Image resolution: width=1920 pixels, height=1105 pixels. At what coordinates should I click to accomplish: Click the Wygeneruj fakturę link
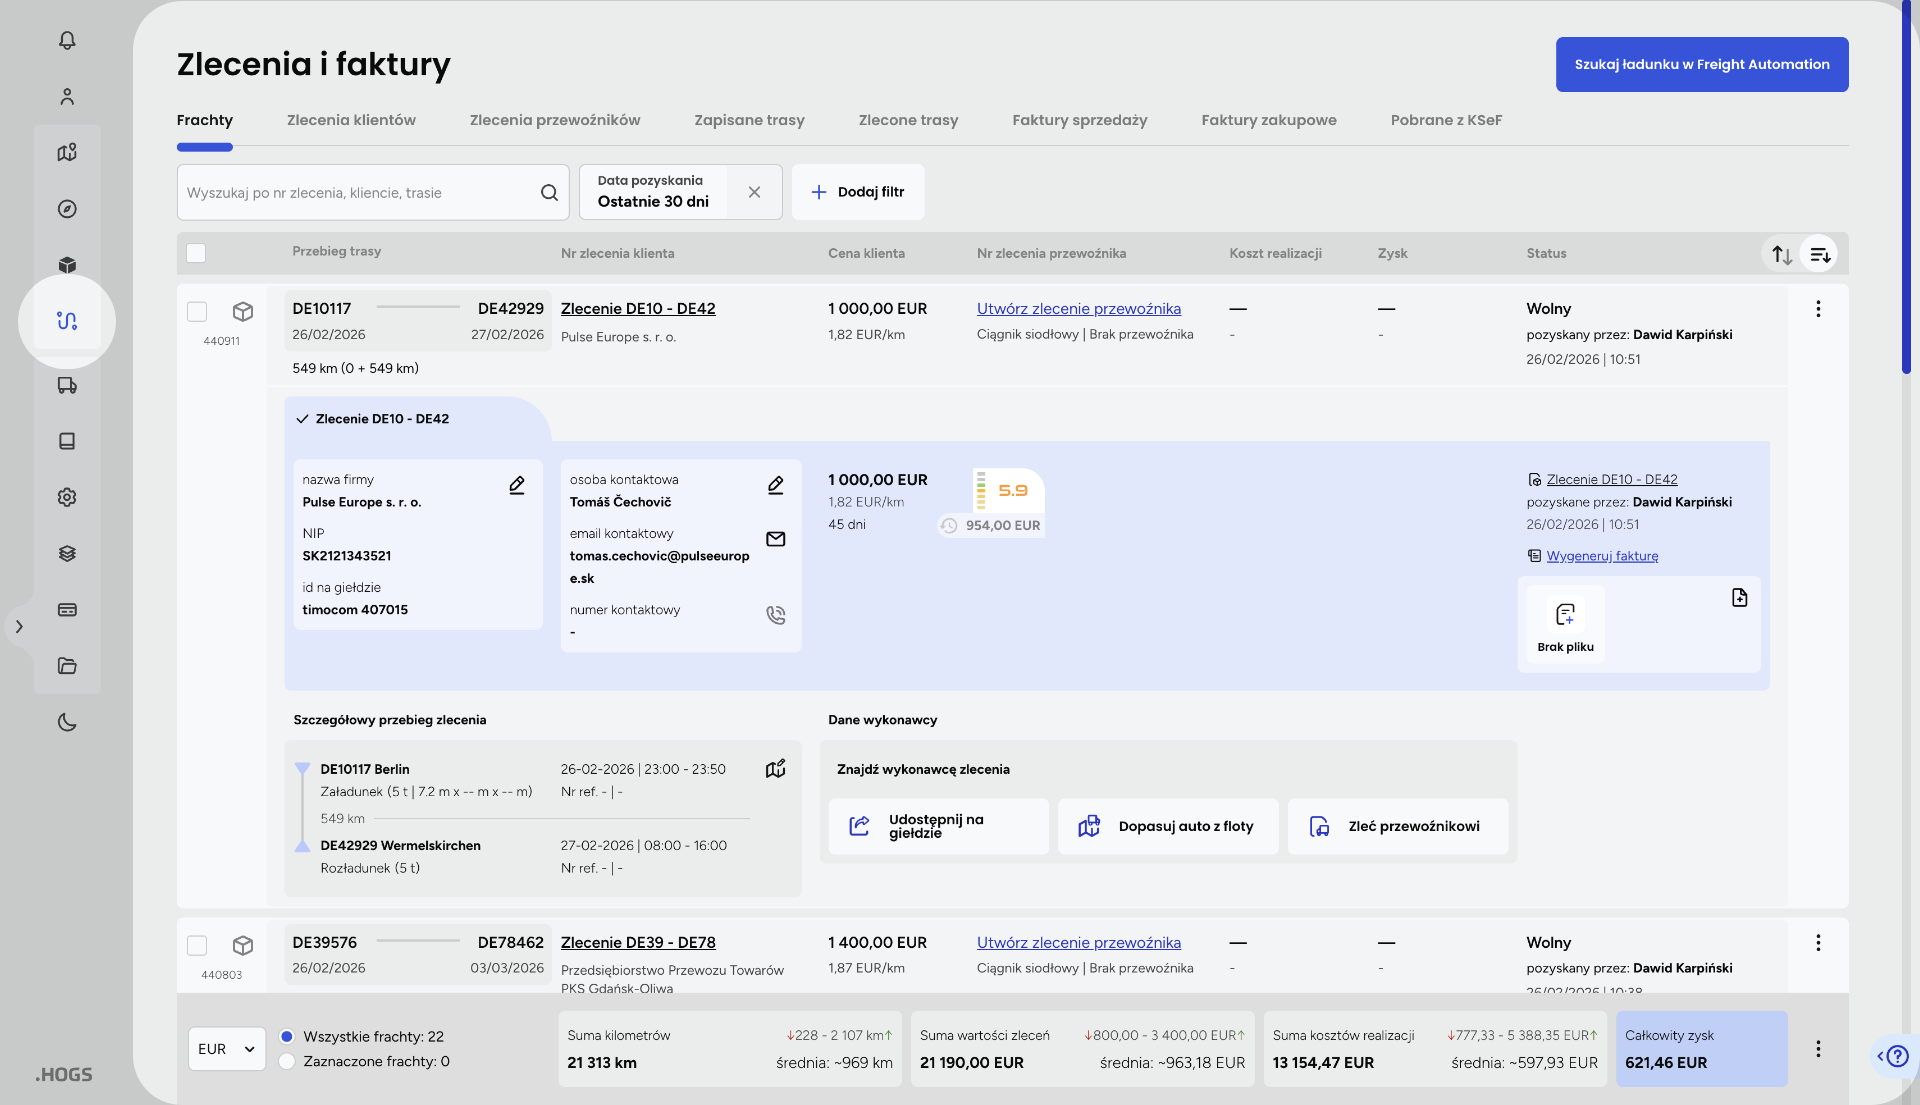(x=1602, y=556)
